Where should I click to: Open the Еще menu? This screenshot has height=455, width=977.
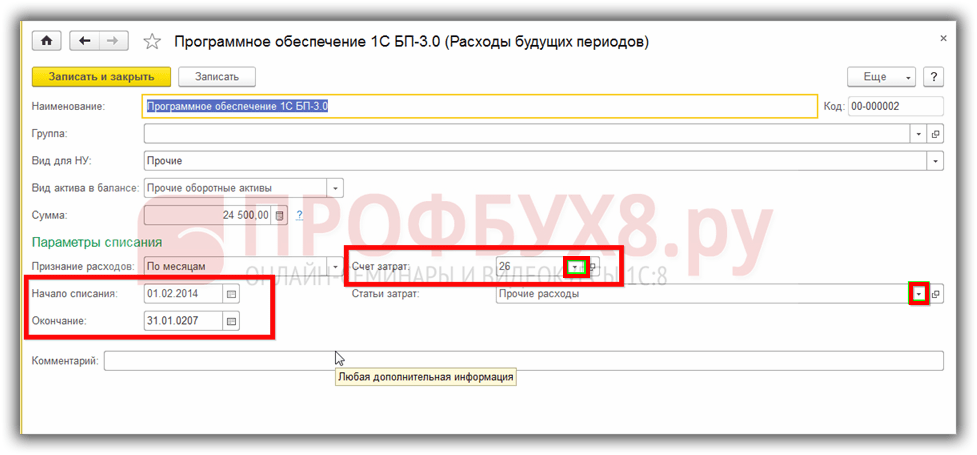point(881,77)
